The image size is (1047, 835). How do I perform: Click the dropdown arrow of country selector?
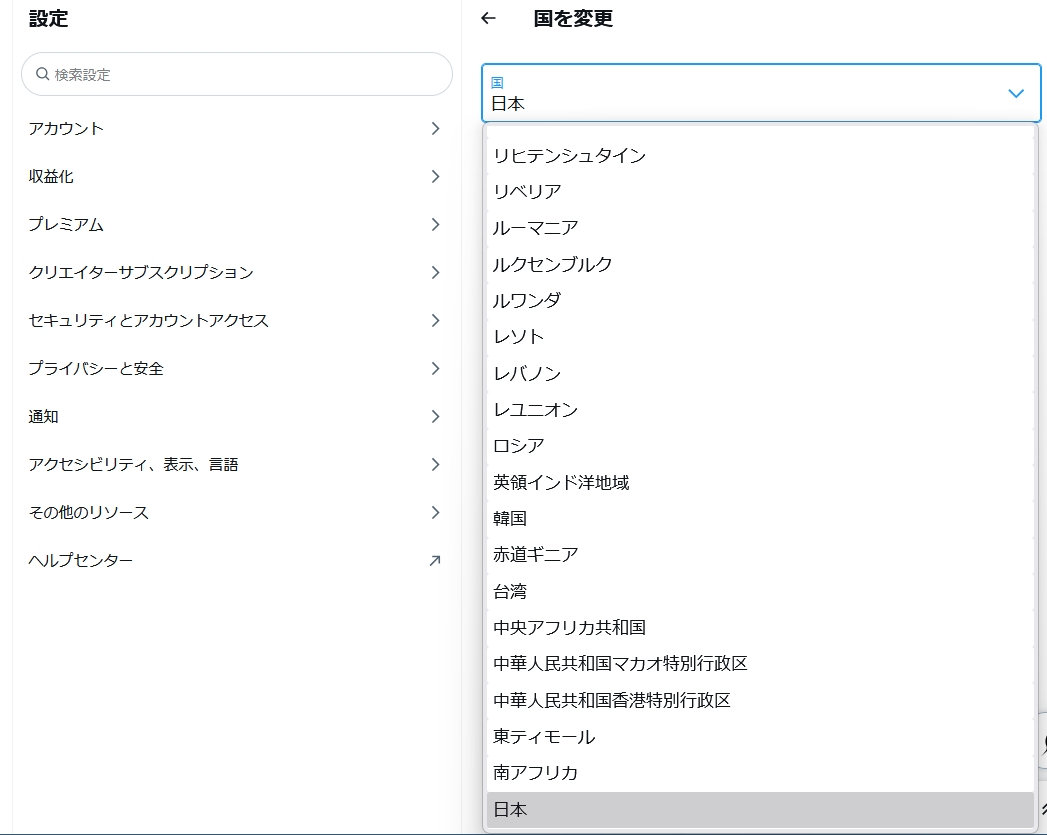click(1016, 93)
